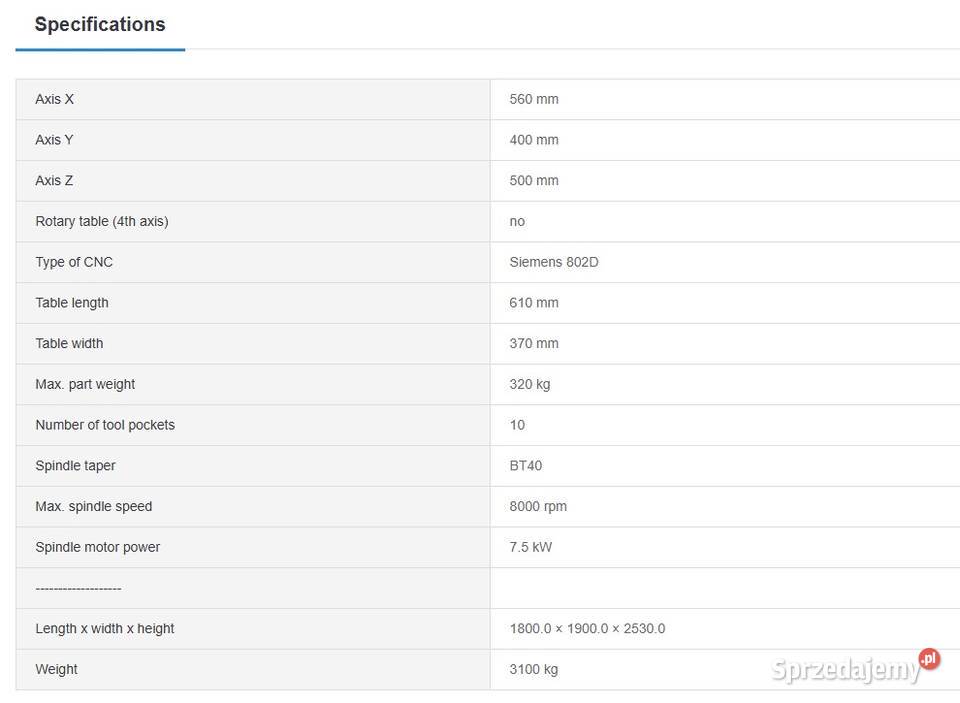Open the Specifications tab

(x=100, y=25)
